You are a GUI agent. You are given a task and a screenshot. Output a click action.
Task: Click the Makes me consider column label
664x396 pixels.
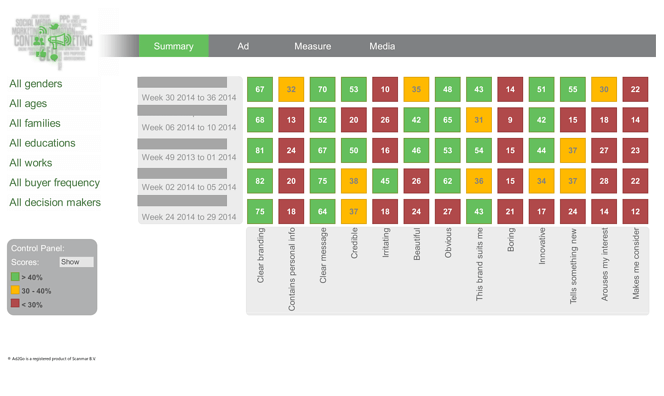coord(635,263)
